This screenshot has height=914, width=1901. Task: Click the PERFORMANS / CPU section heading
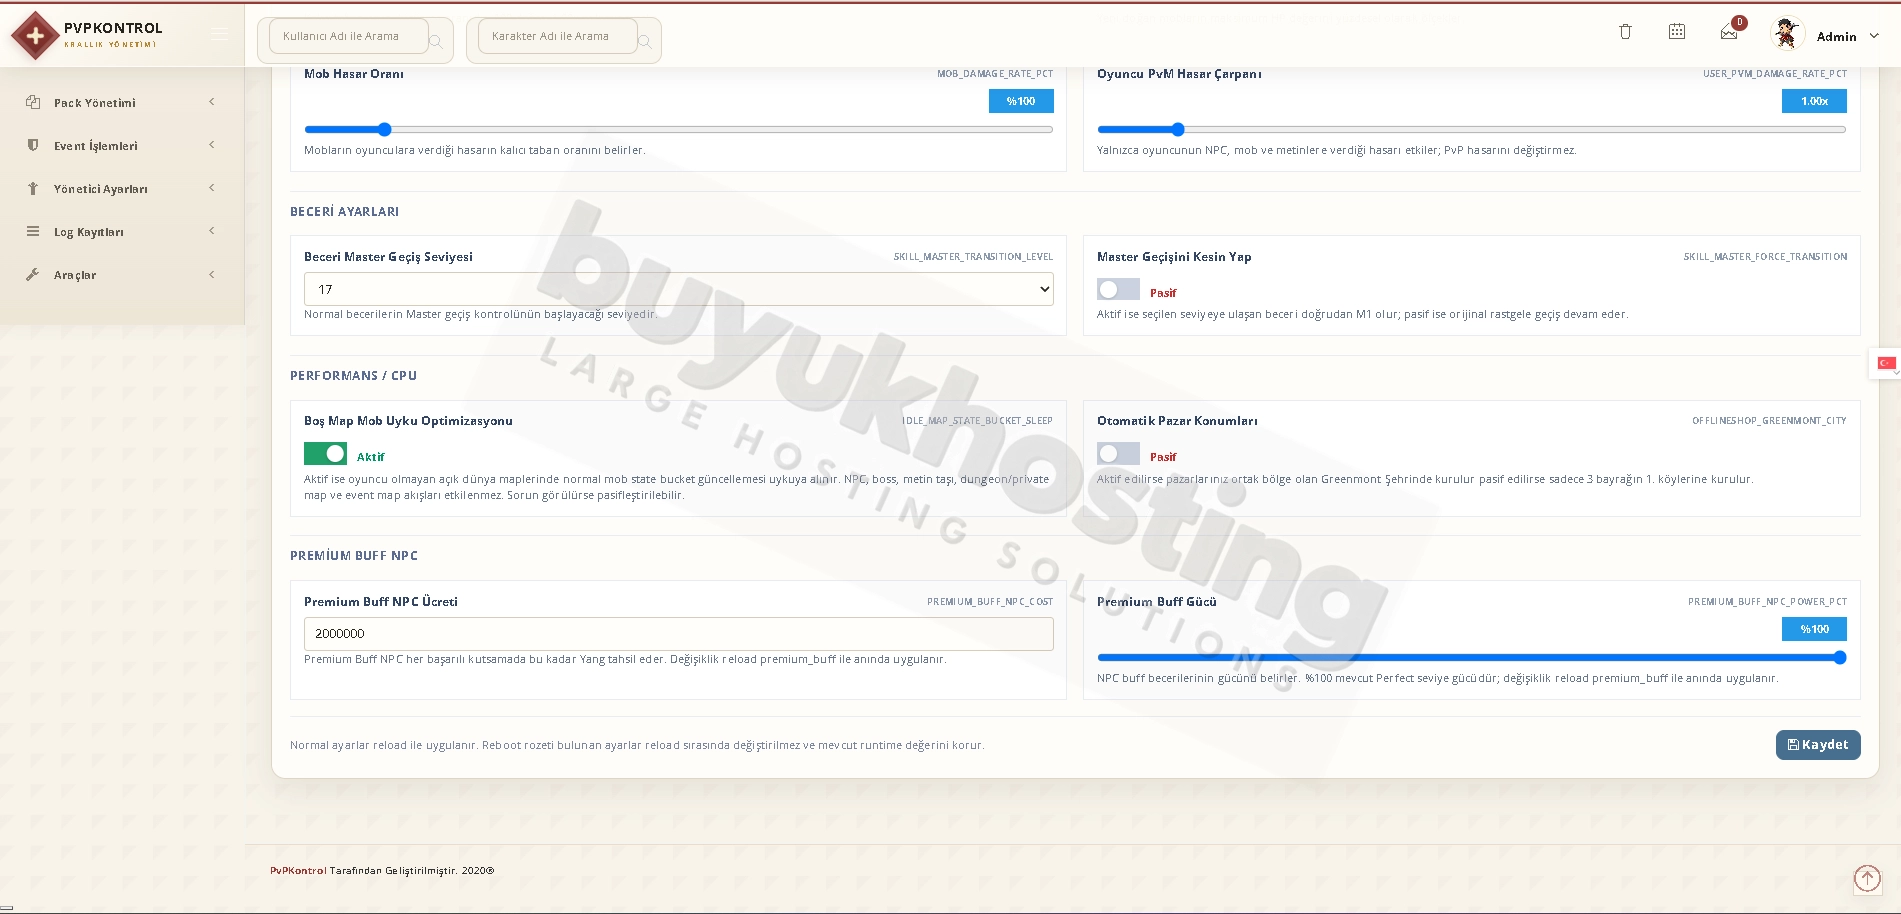click(353, 376)
